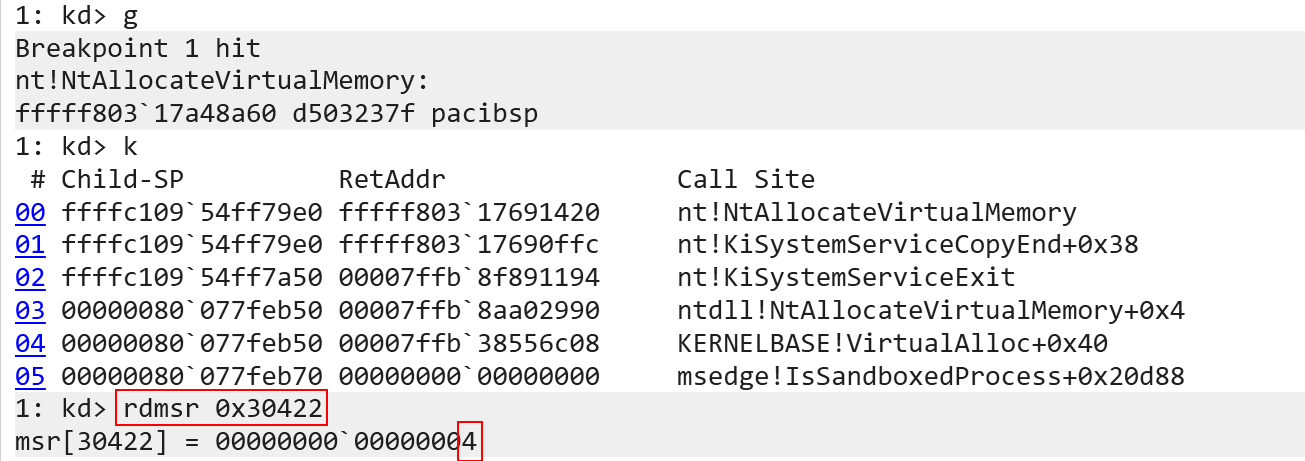
Task: Click the Call Site column header
Action: point(745,180)
